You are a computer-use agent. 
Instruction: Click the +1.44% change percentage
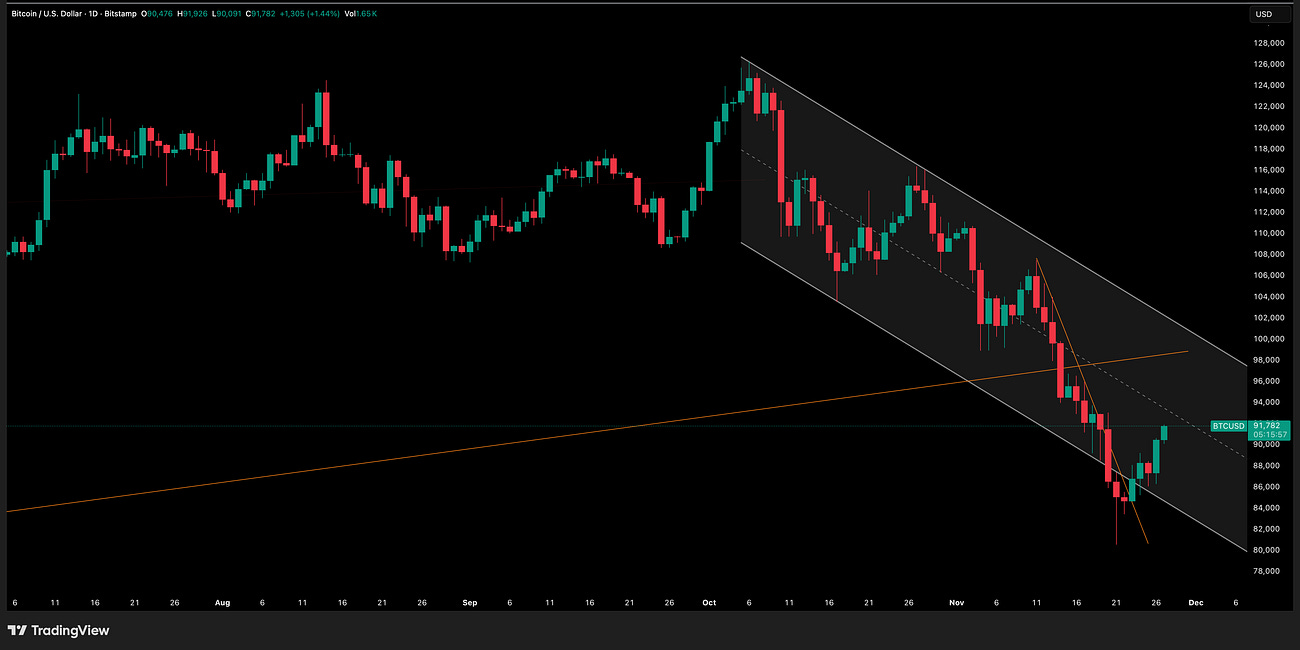(322, 14)
